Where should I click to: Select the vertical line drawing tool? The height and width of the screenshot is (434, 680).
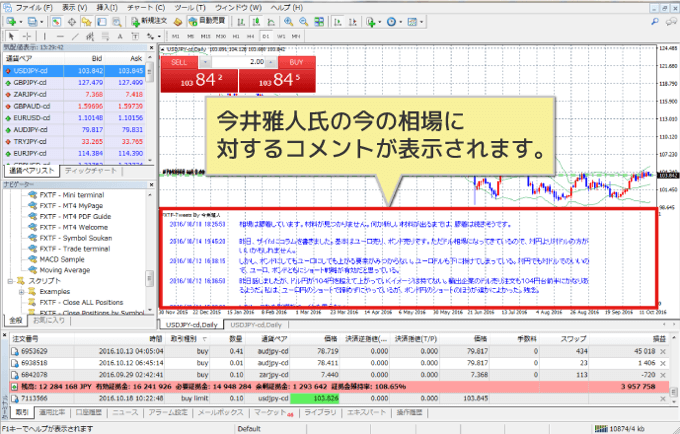tap(45, 36)
